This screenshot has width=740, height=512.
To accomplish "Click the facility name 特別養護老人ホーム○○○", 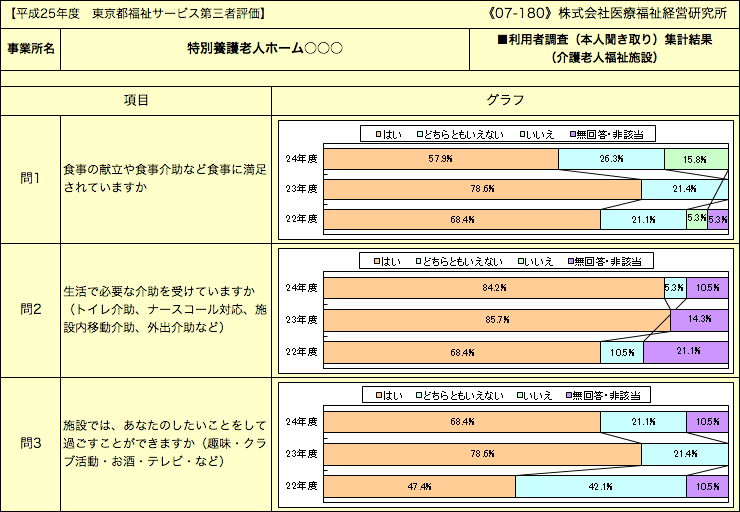I will coord(265,48).
